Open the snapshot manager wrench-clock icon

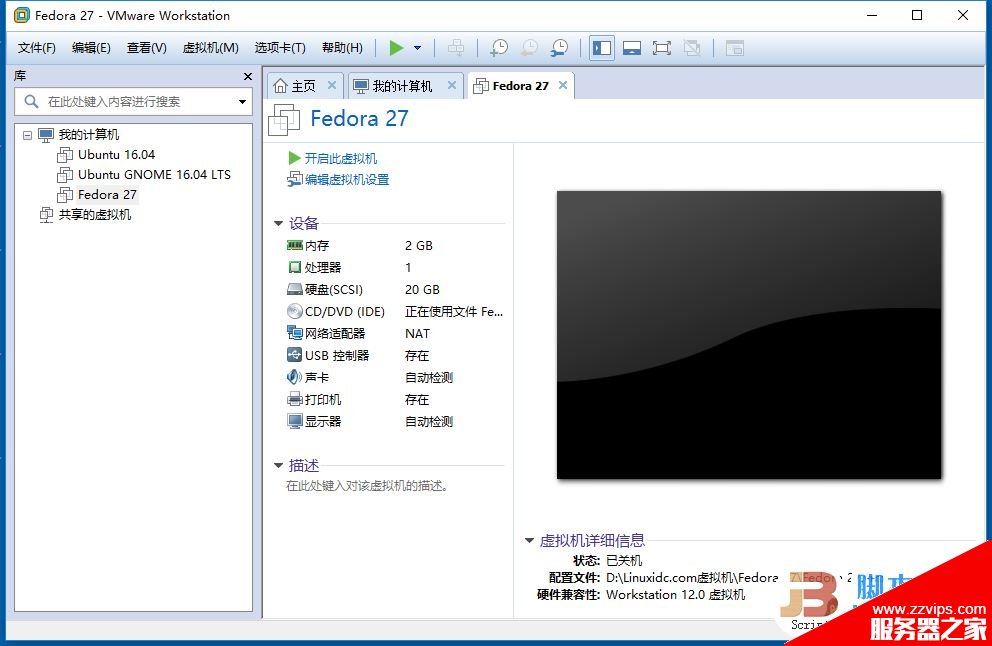[559, 48]
